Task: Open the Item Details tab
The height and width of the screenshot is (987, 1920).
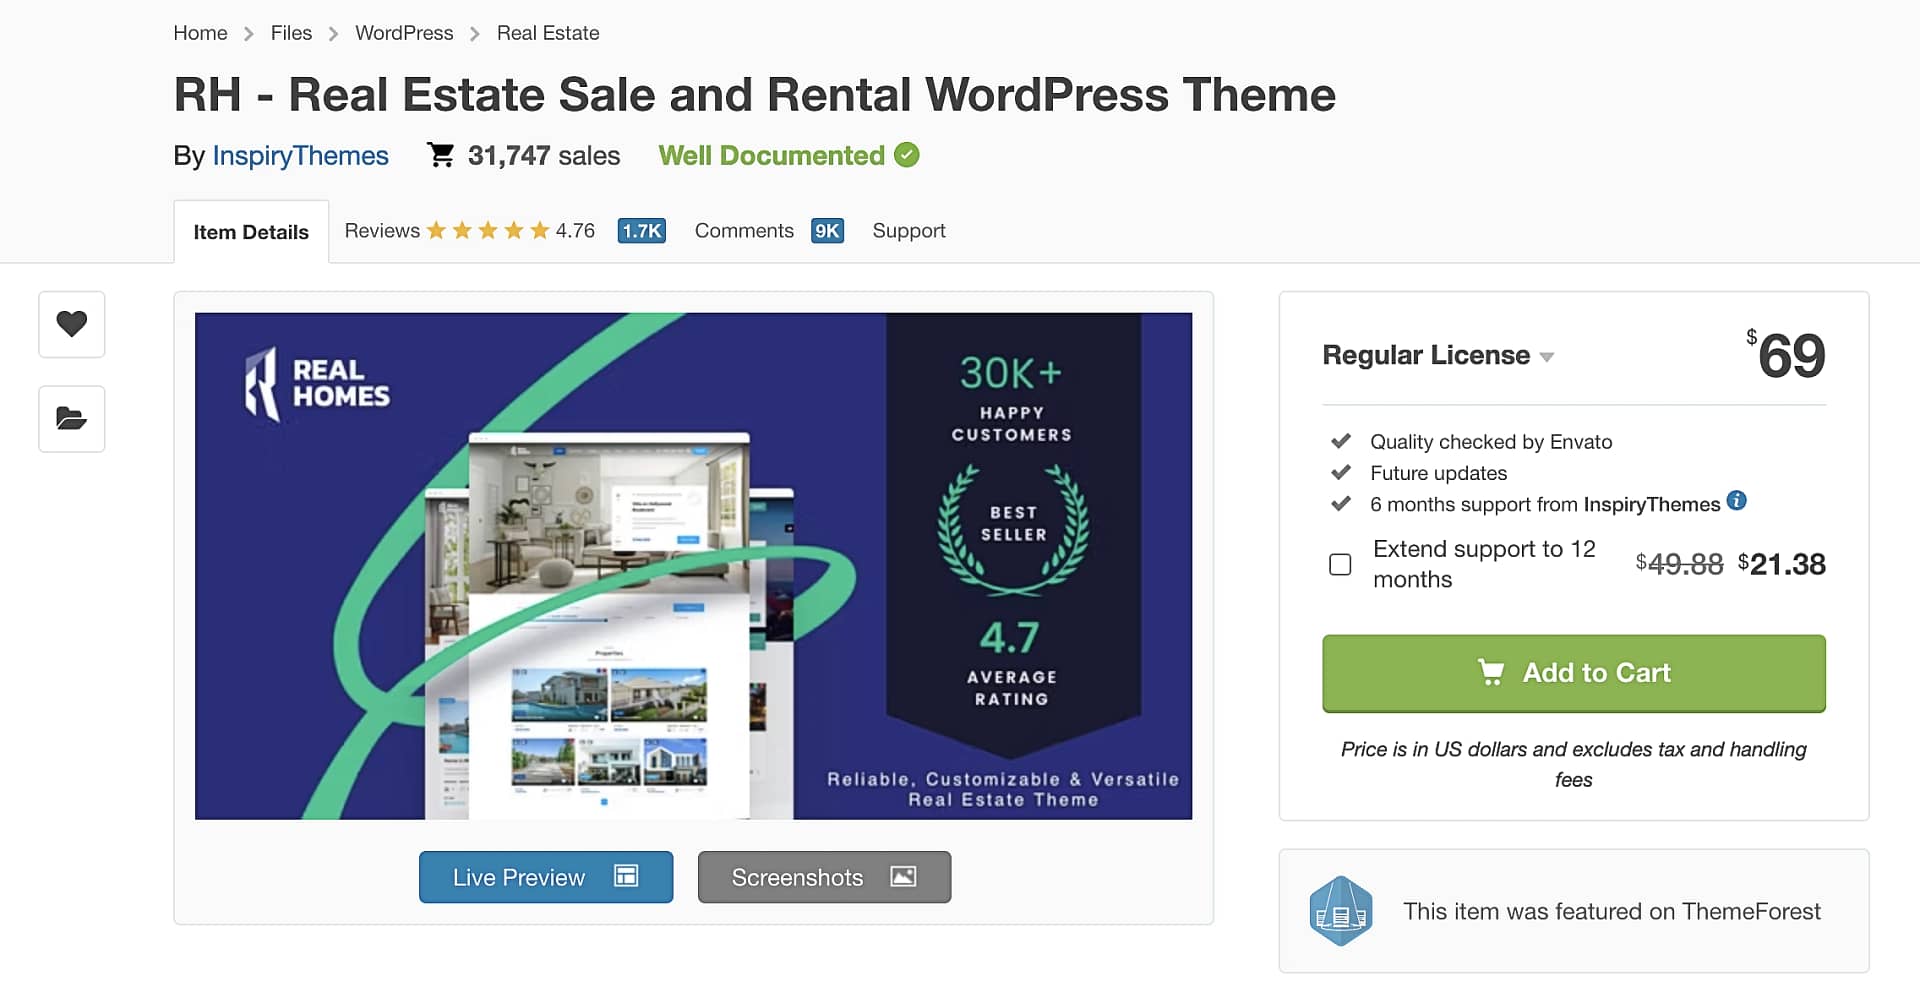Action: click(x=251, y=232)
